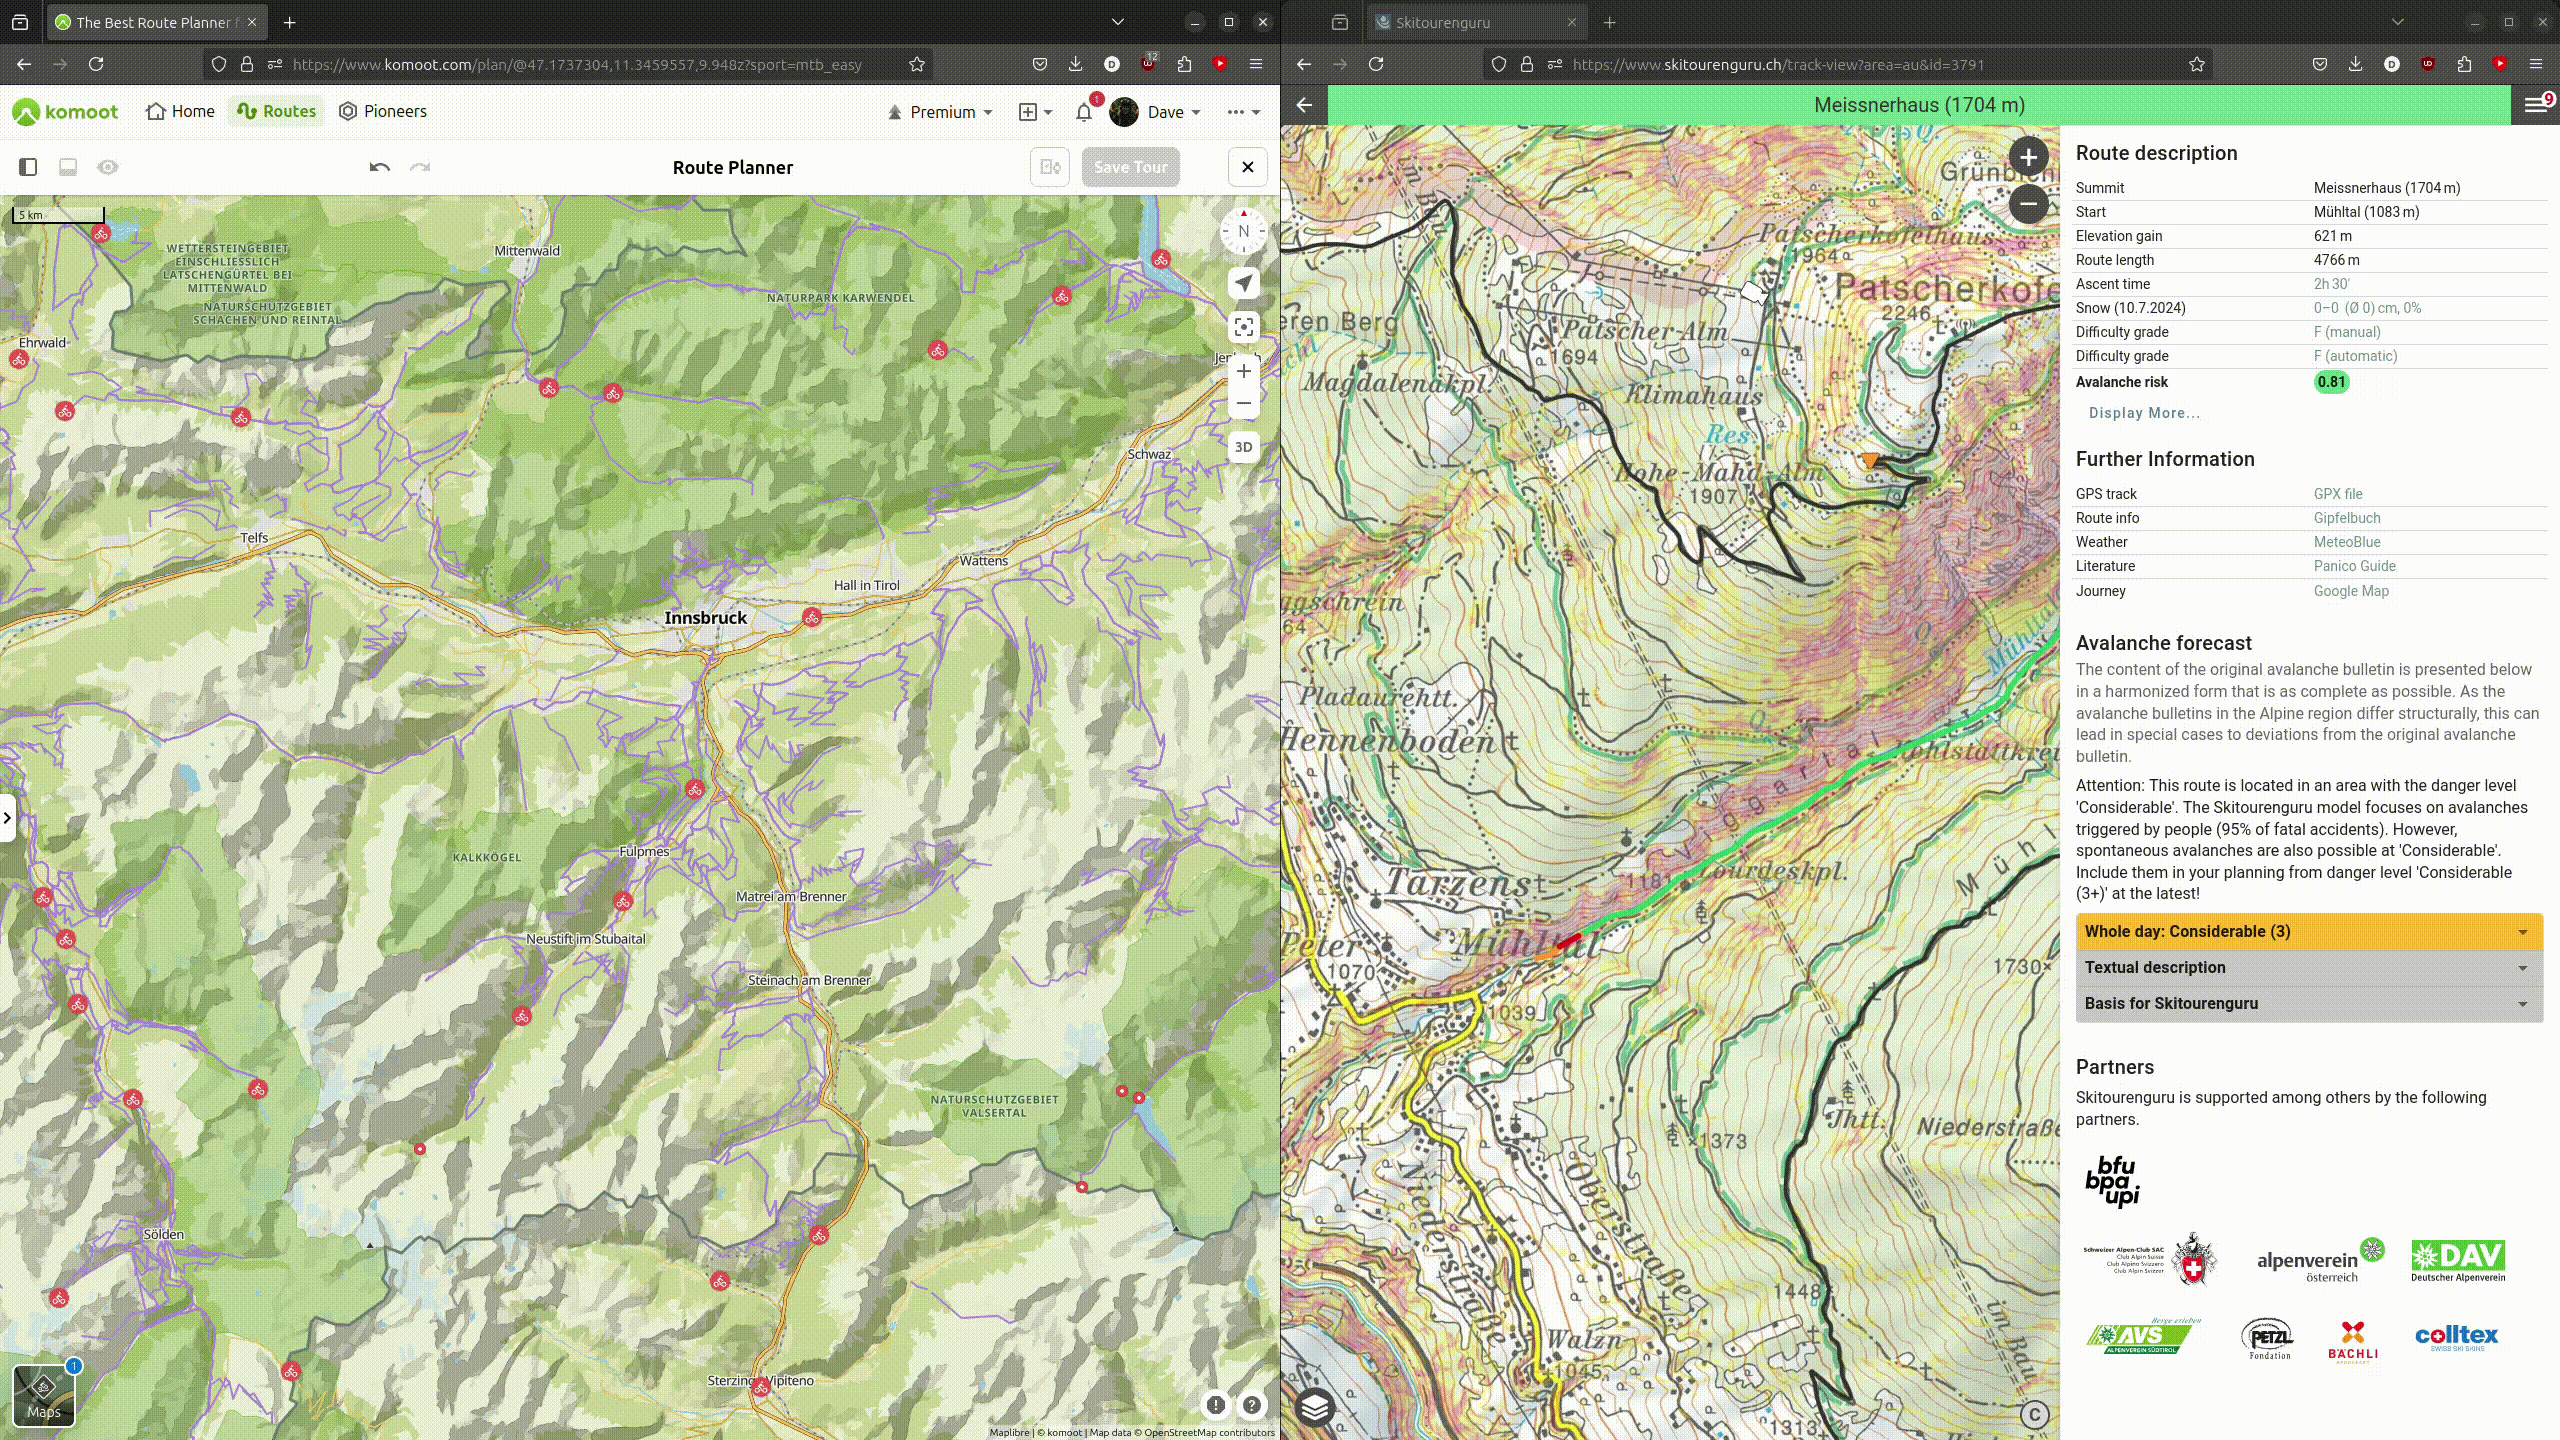Open komoot Pioneers tab
The height and width of the screenshot is (1440, 2560).
383,111
